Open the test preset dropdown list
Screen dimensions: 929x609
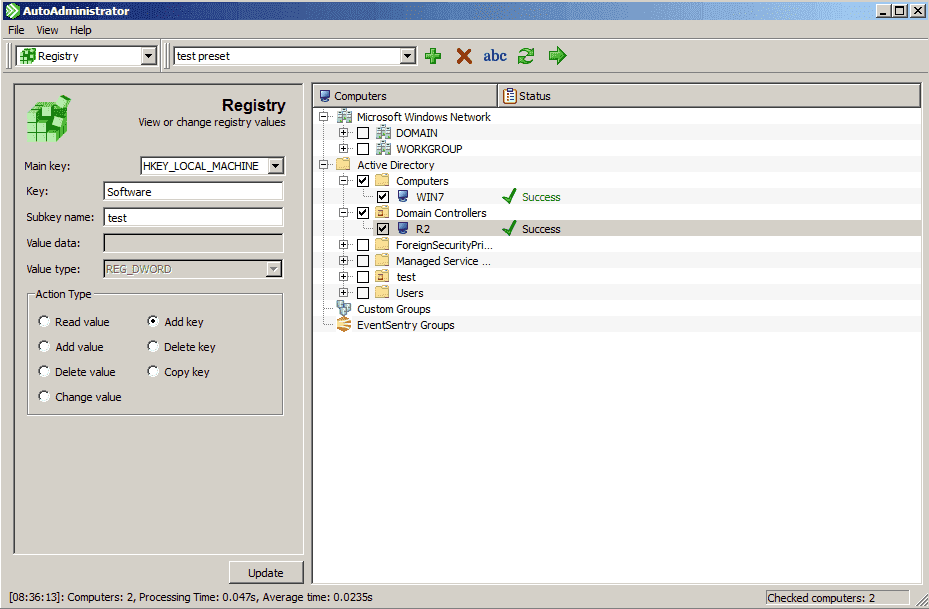407,56
